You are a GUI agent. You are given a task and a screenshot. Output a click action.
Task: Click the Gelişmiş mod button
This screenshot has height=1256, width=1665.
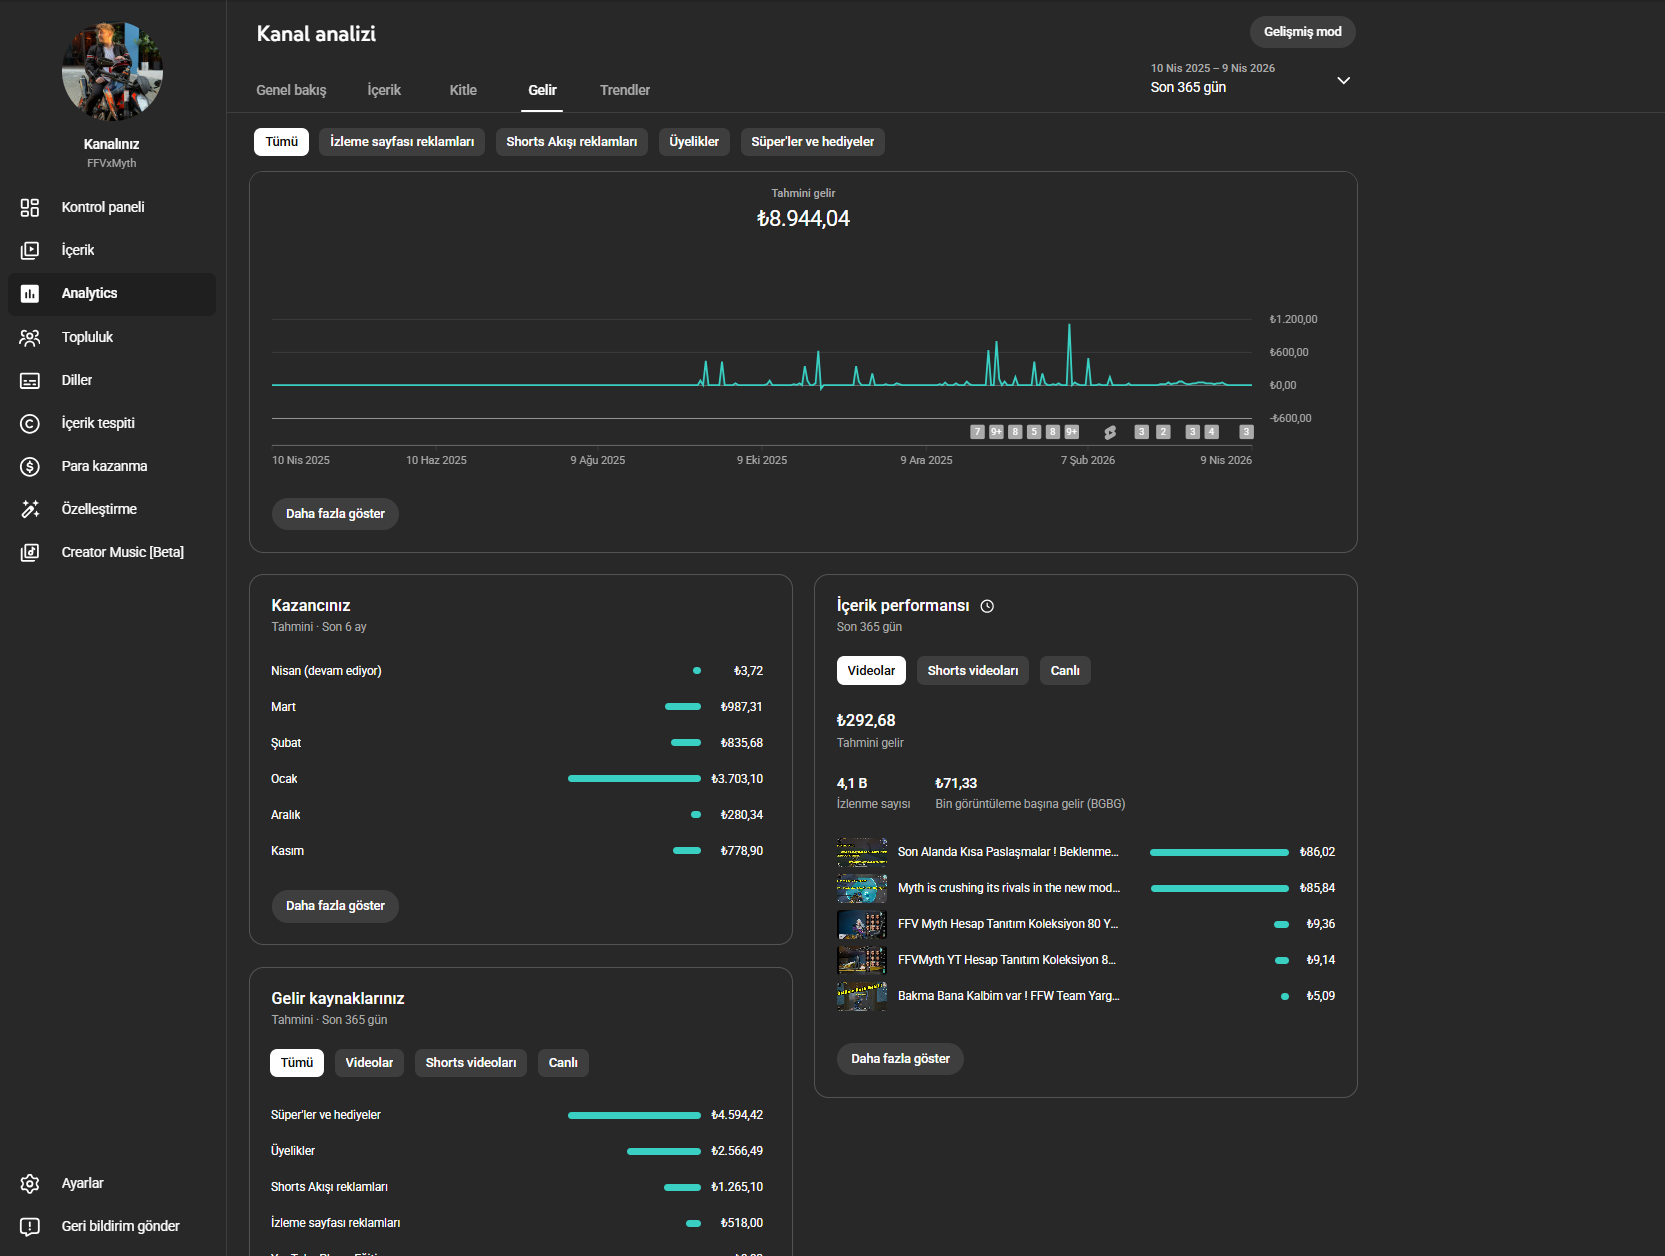click(1303, 32)
